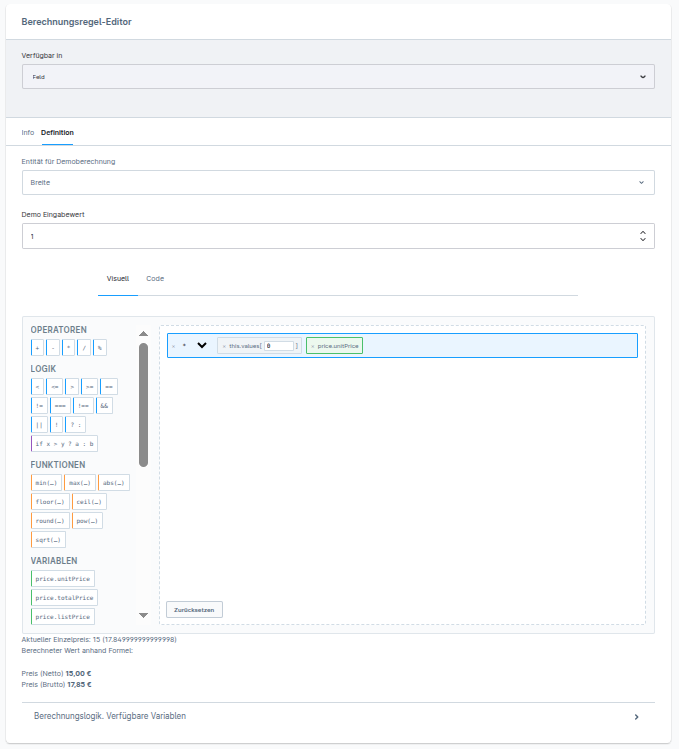Click the 'Preis (Brutto) 17,85 €' value
679x749 pixels.
point(56,685)
